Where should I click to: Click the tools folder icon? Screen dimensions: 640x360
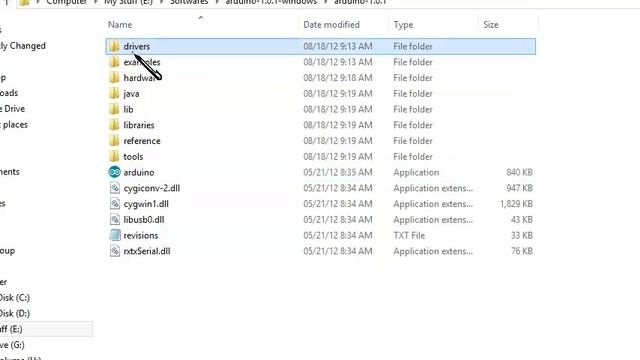[114, 156]
